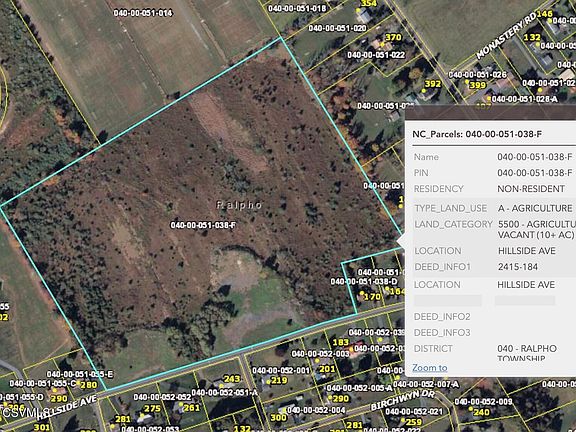Click the popup title NC_Parcels header
576x432 pixels.
[477, 134]
